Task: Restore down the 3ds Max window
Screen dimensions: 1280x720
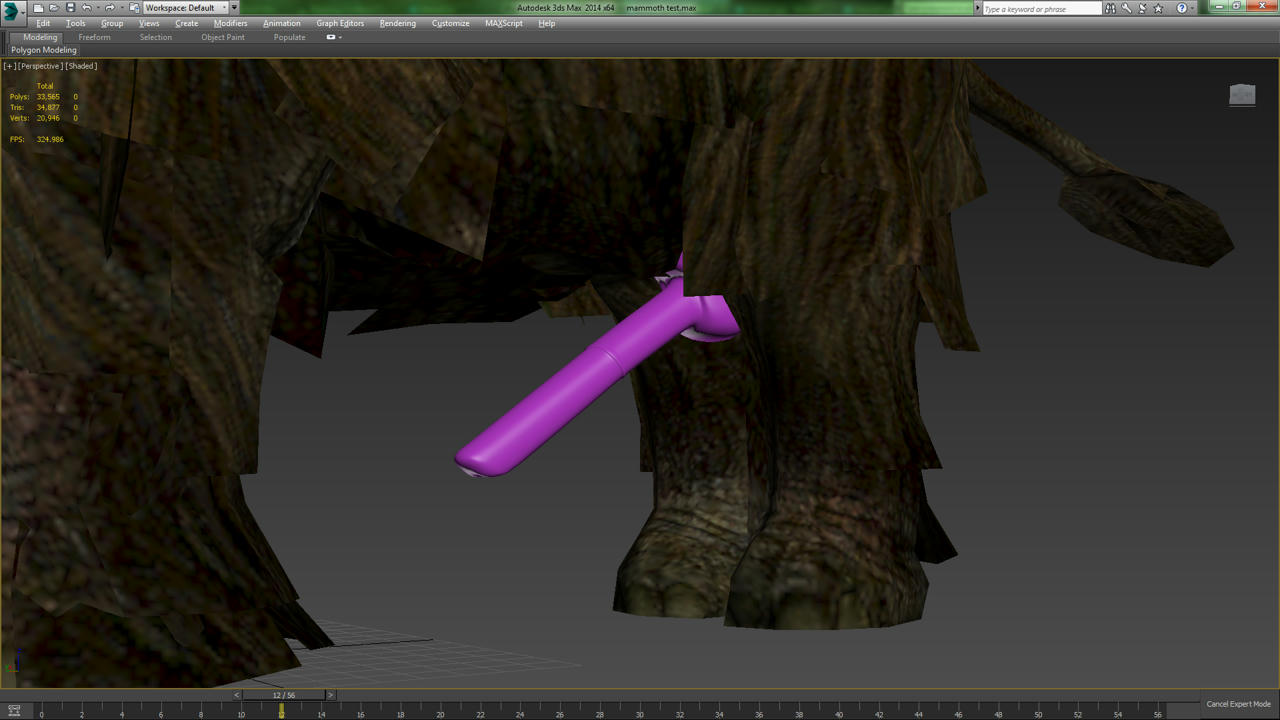Action: tap(1237, 6)
